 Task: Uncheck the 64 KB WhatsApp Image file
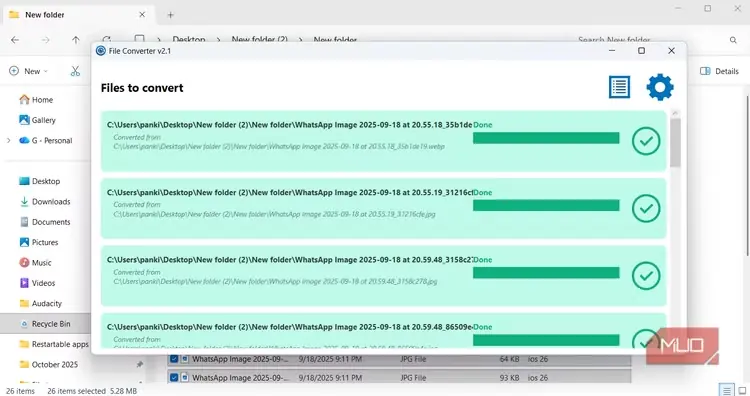174,359
